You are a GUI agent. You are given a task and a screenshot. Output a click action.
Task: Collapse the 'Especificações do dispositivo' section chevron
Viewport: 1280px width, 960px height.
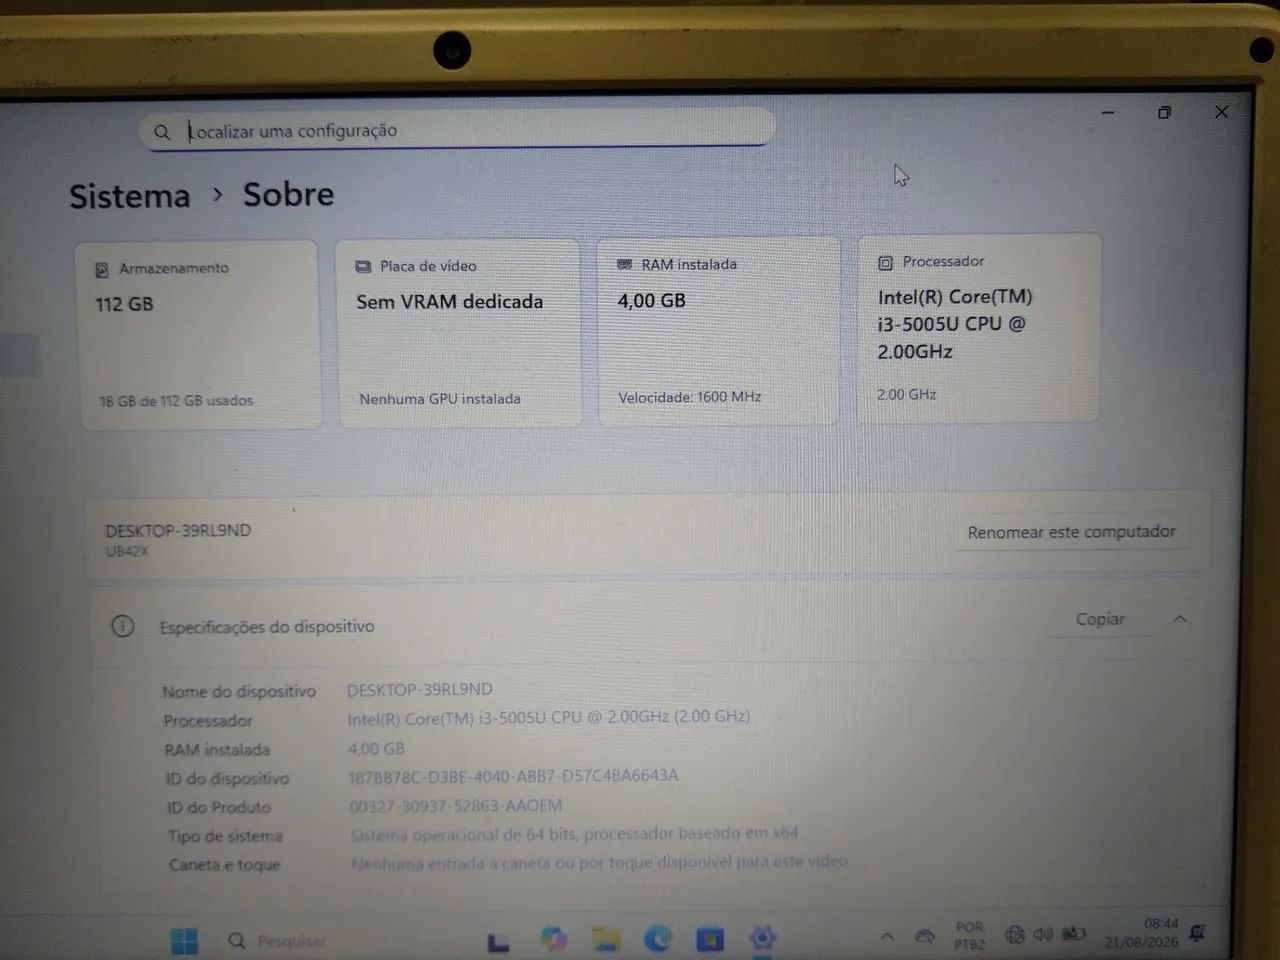click(x=1180, y=619)
